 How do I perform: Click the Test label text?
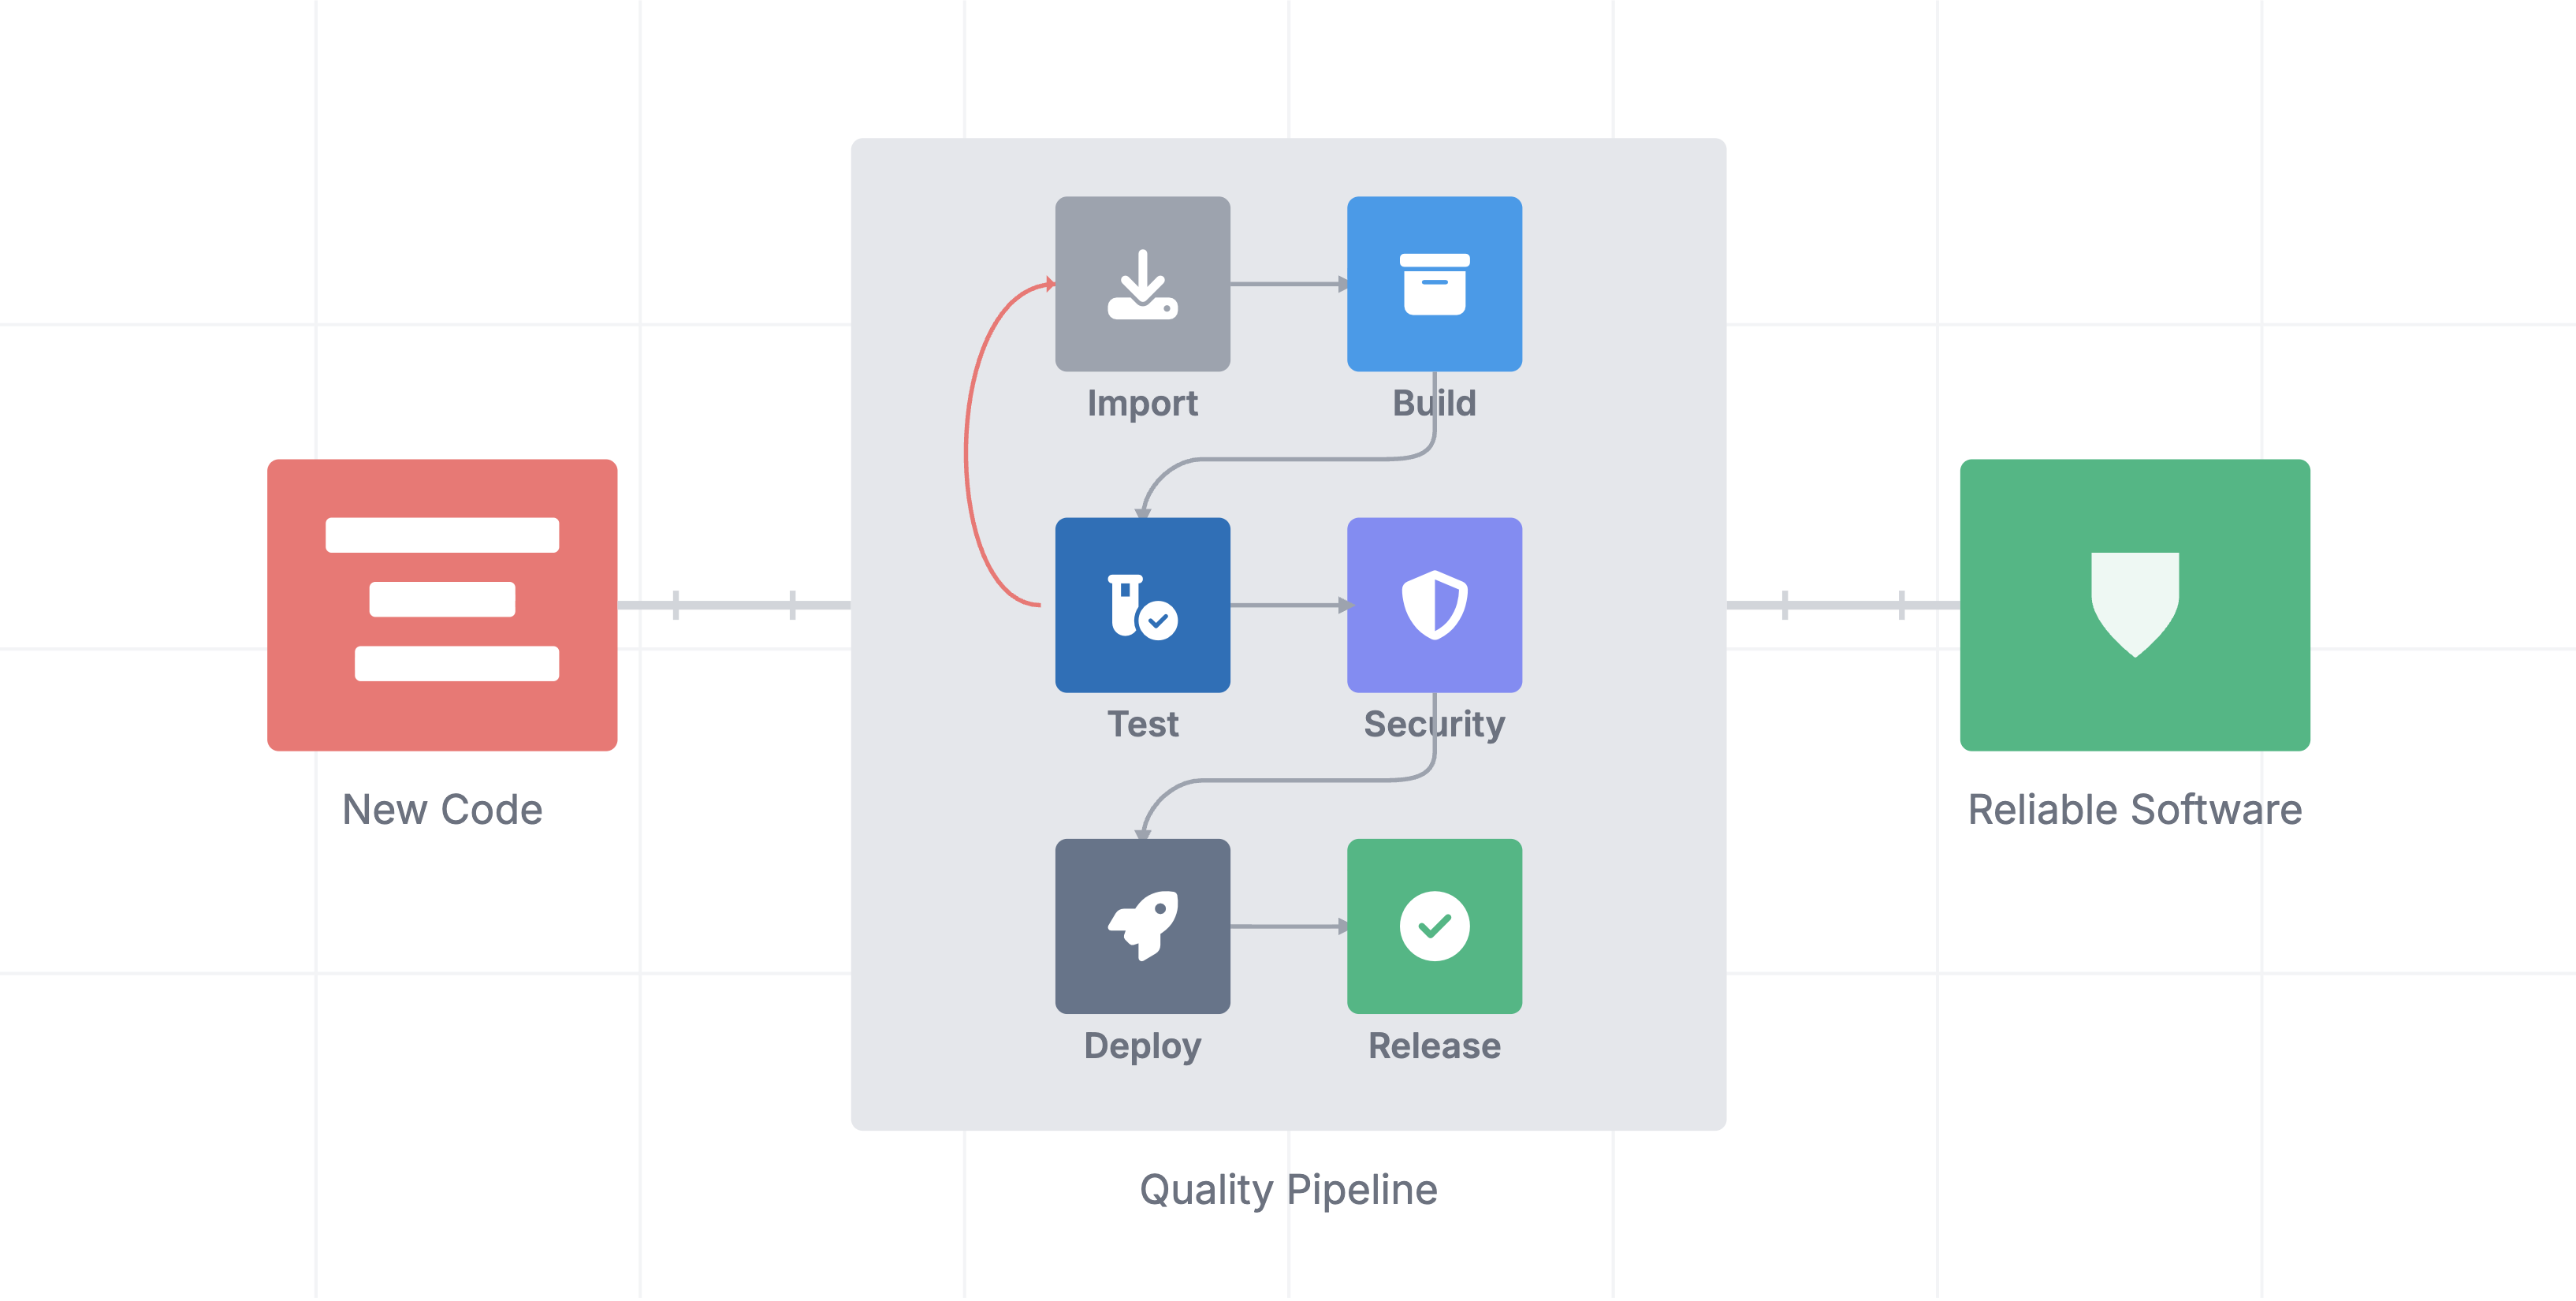(1142, 724)
